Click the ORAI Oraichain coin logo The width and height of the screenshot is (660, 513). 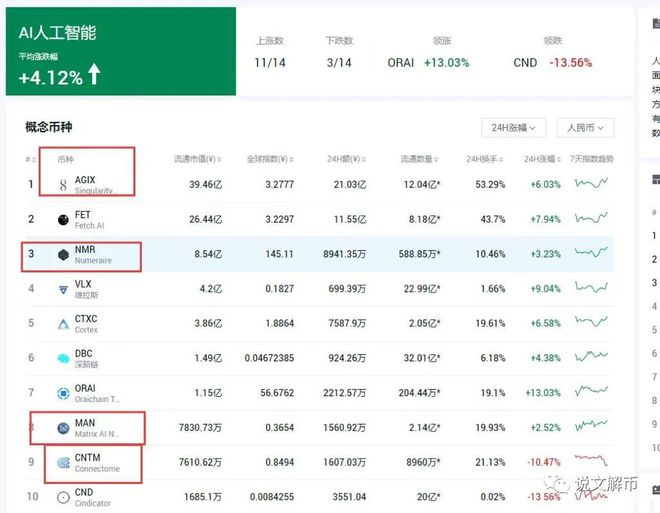[63, 393]
